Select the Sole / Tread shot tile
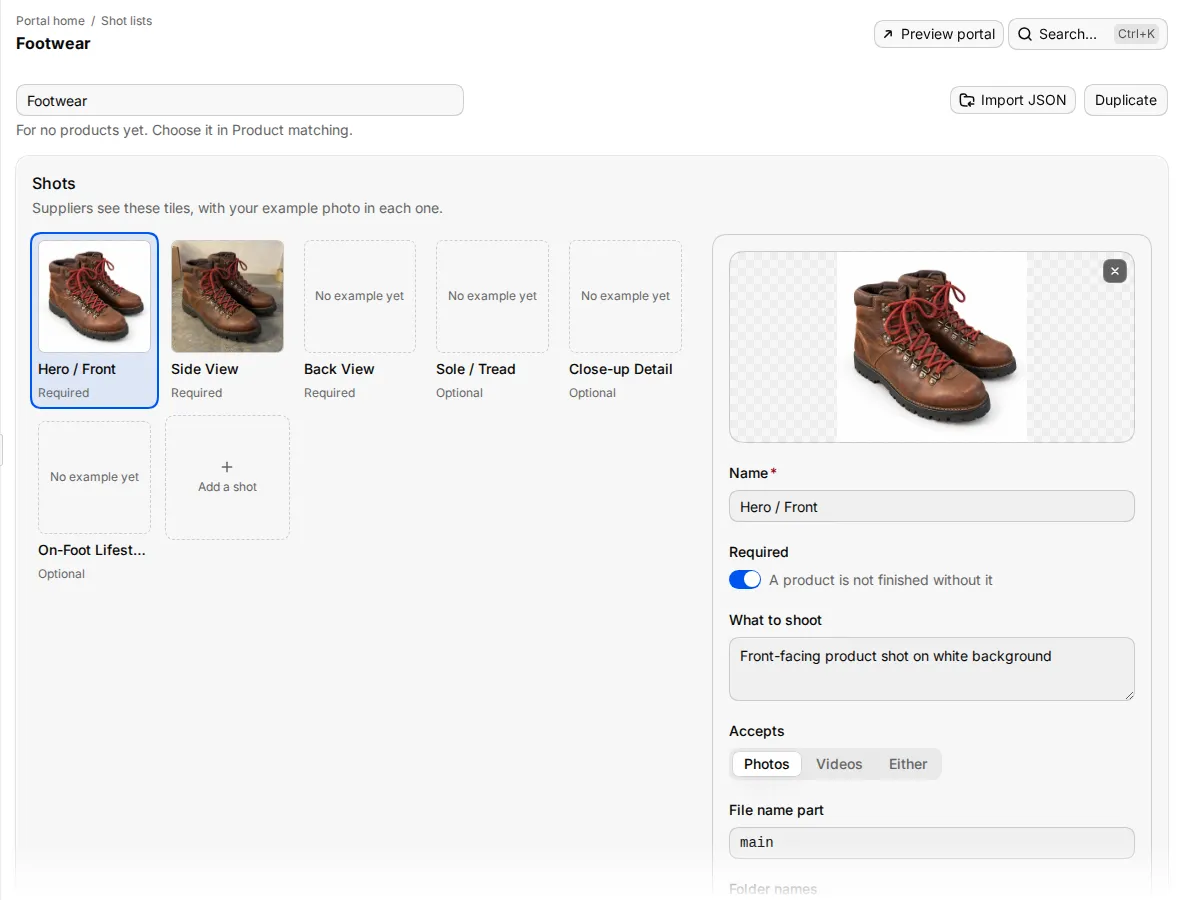 (492, 296)
